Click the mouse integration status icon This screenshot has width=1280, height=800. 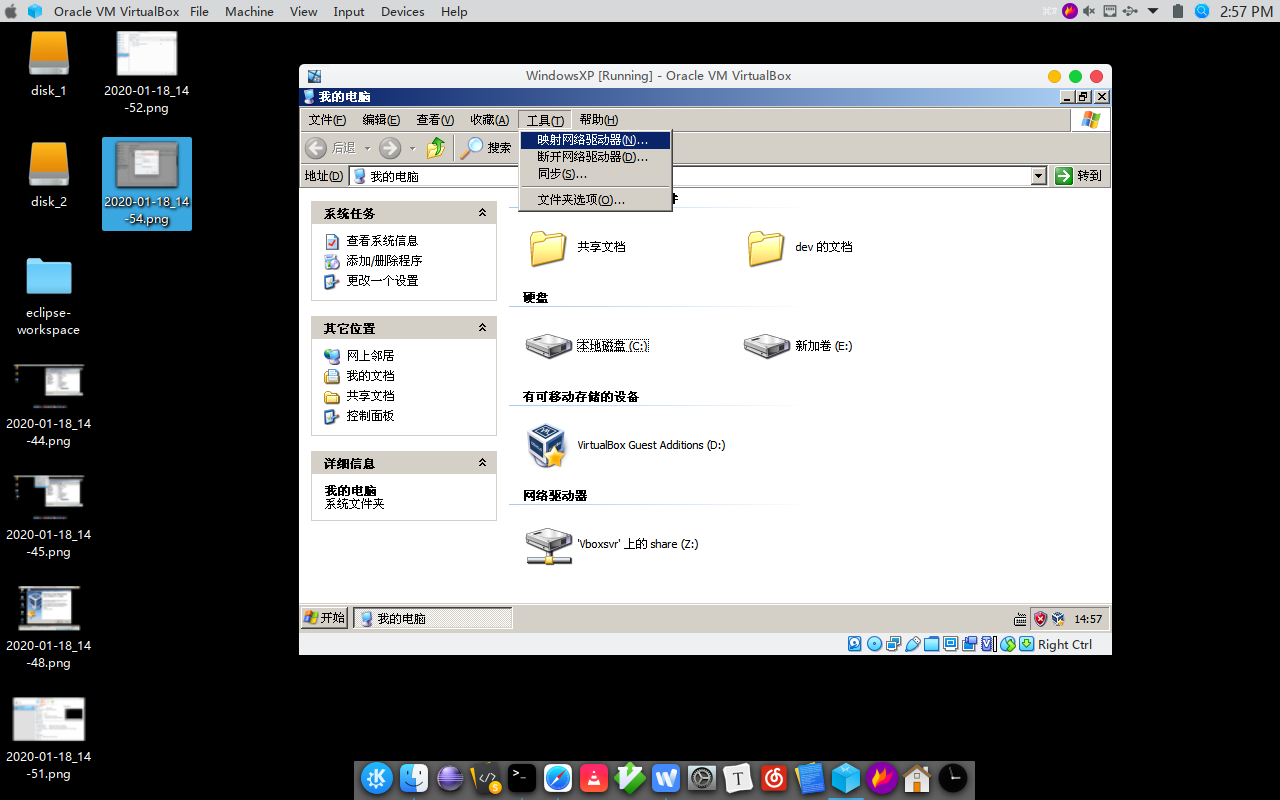[1008, 644]
